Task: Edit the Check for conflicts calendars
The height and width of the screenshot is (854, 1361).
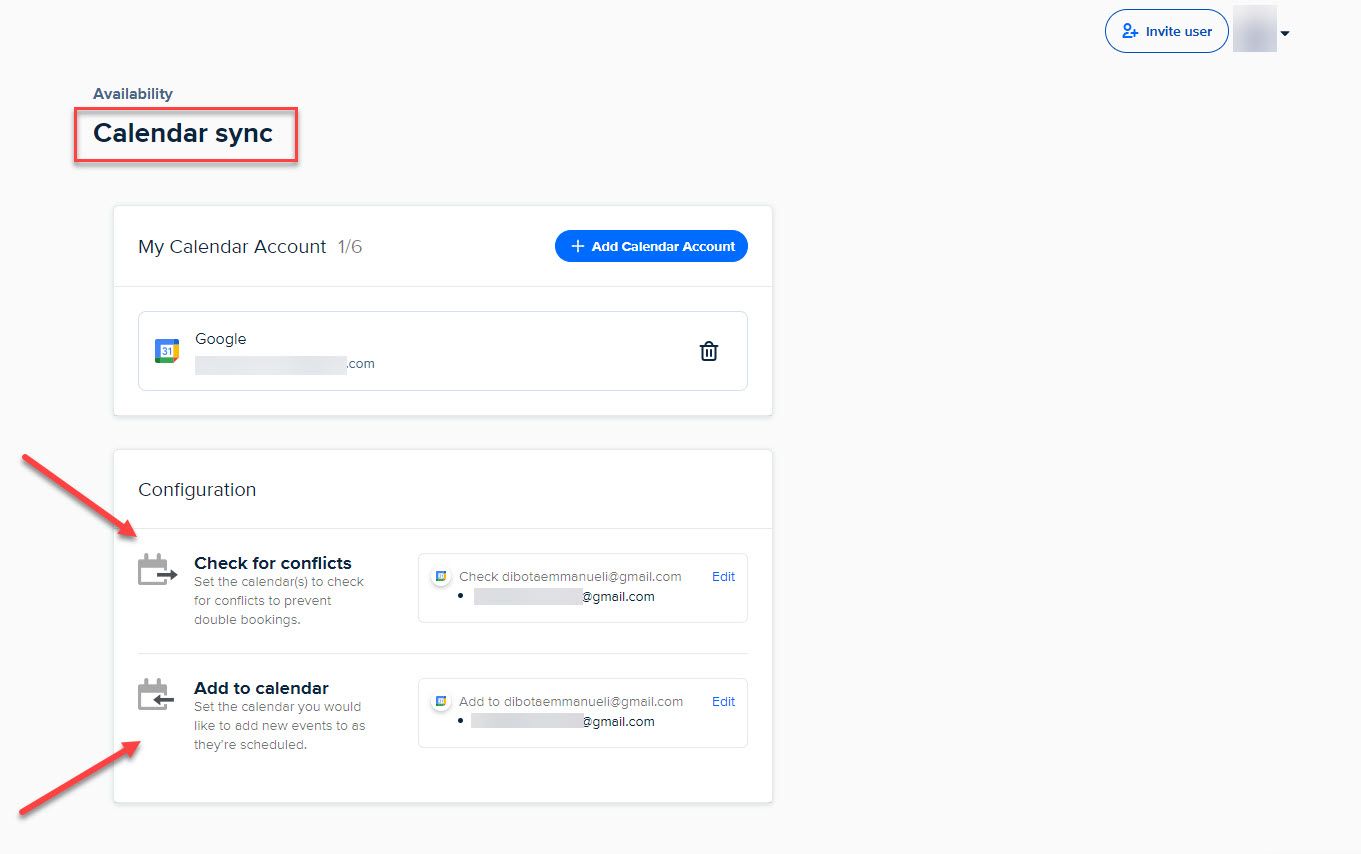Action: [723, 576]
